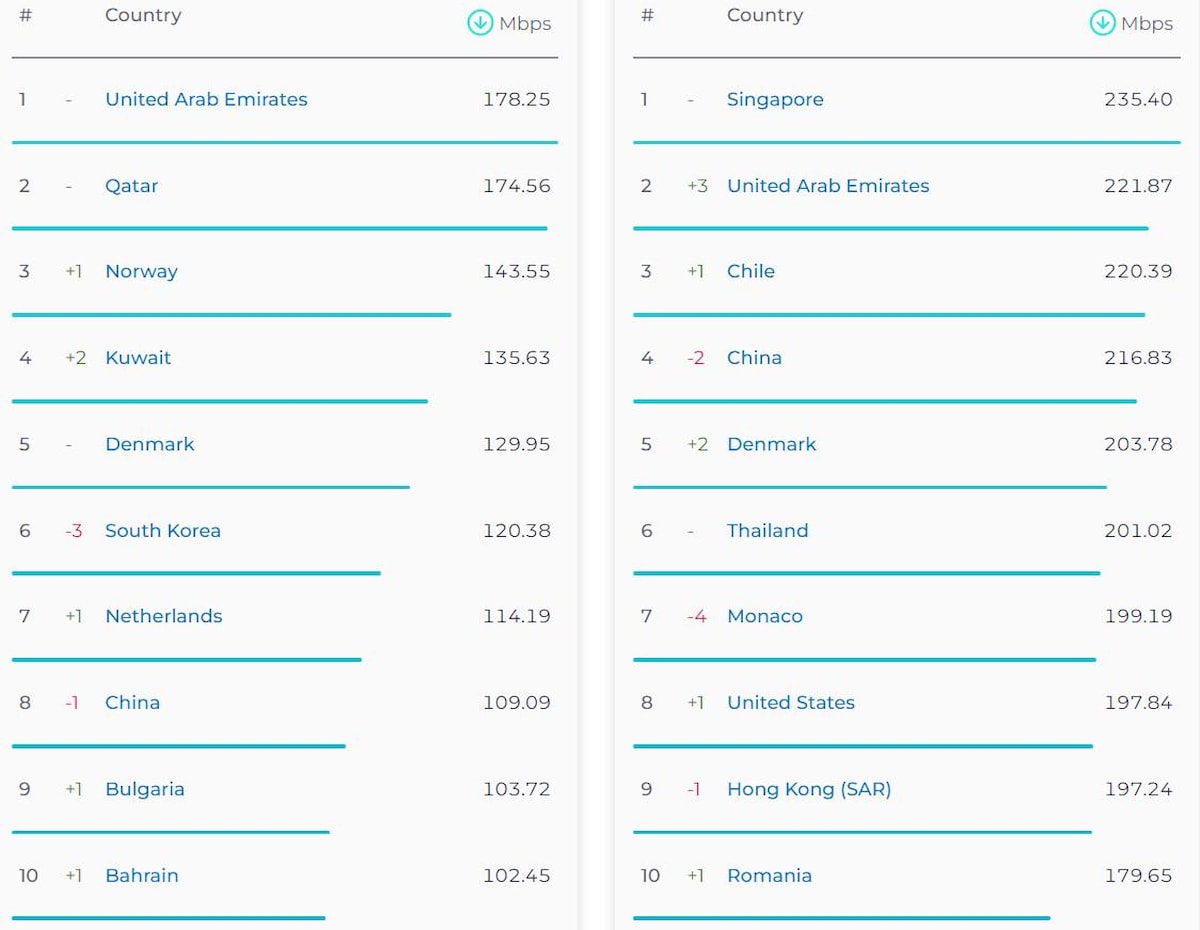Image resolution: width=1200 pixels, height=930 pixels.
Task: Select the Monaco link
Action: (x=765, y=617)
